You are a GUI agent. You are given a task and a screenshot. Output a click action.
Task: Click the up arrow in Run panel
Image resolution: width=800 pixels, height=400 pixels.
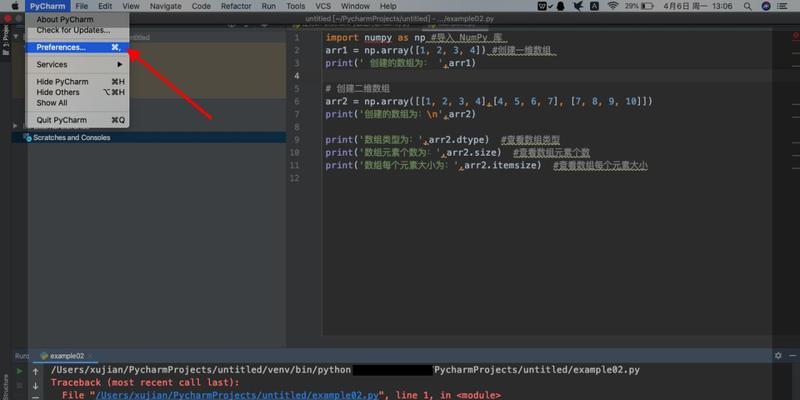click(36, 371)
